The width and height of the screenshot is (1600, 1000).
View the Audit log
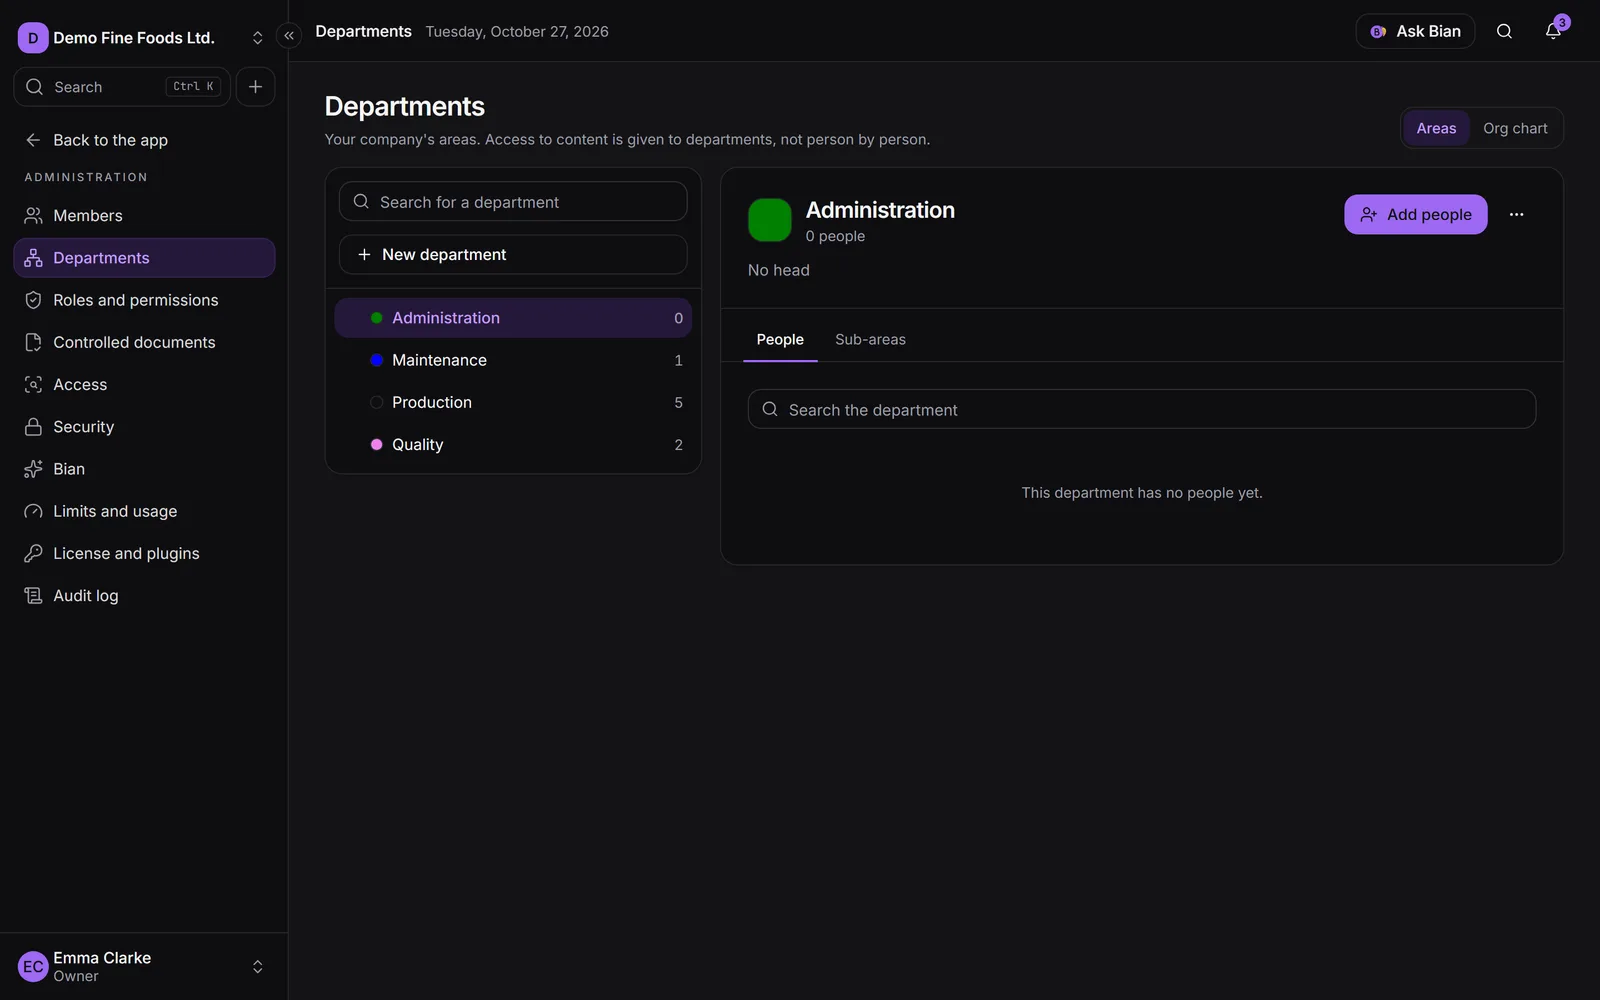tap(144, 596)
